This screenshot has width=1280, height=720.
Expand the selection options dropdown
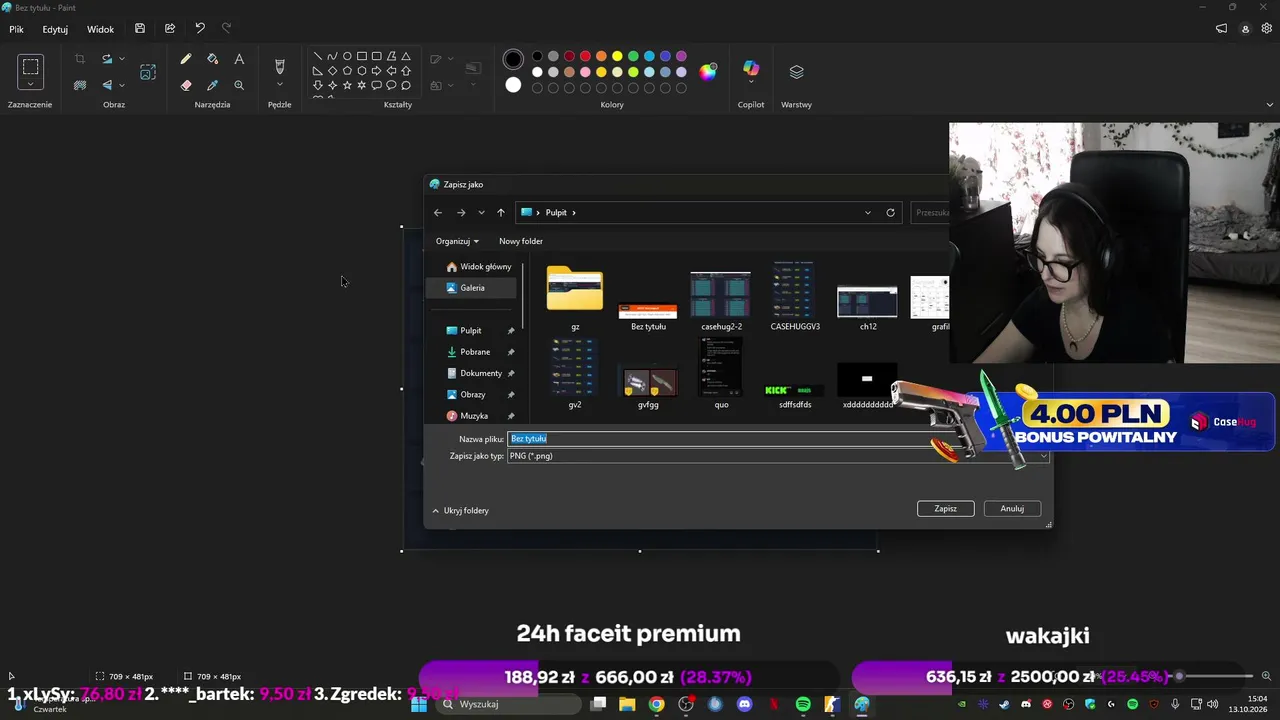point(31,86)
